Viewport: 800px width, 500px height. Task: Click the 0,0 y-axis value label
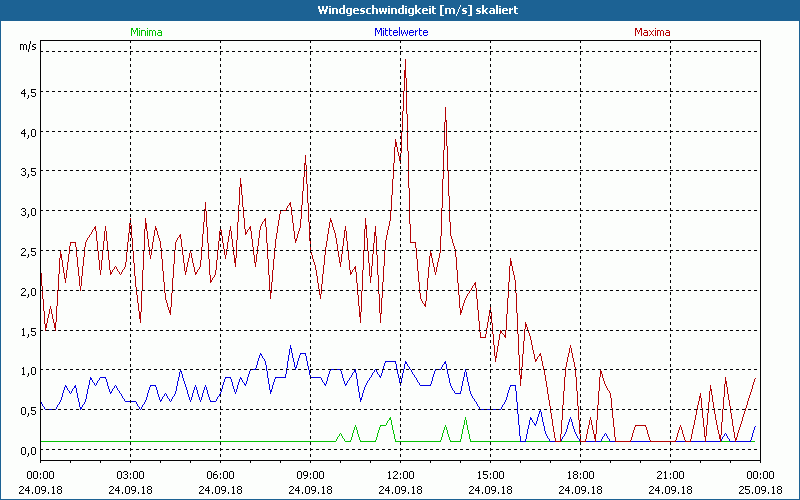tap(28, 451)
